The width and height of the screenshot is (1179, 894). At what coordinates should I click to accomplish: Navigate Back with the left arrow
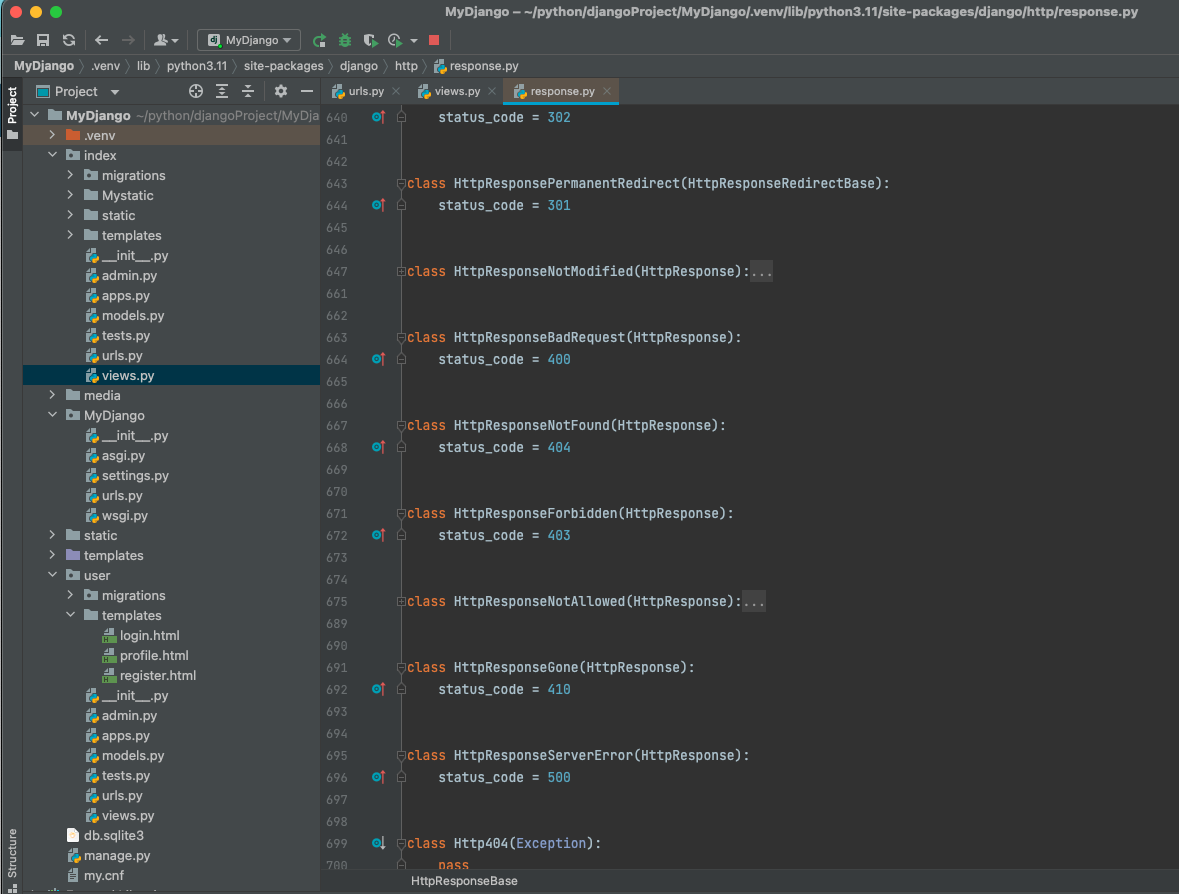(102, 40)
